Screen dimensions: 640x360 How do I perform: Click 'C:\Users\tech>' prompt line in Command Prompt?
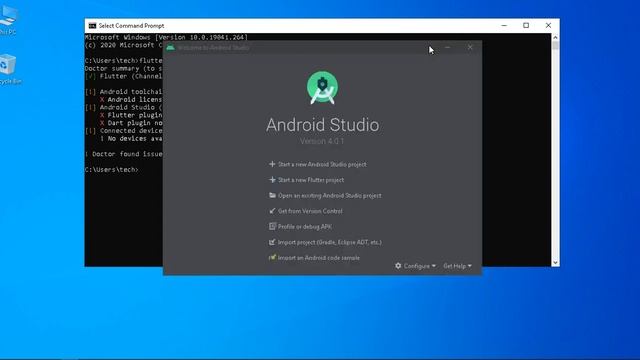pyautogui.click(x=111, y=169)
